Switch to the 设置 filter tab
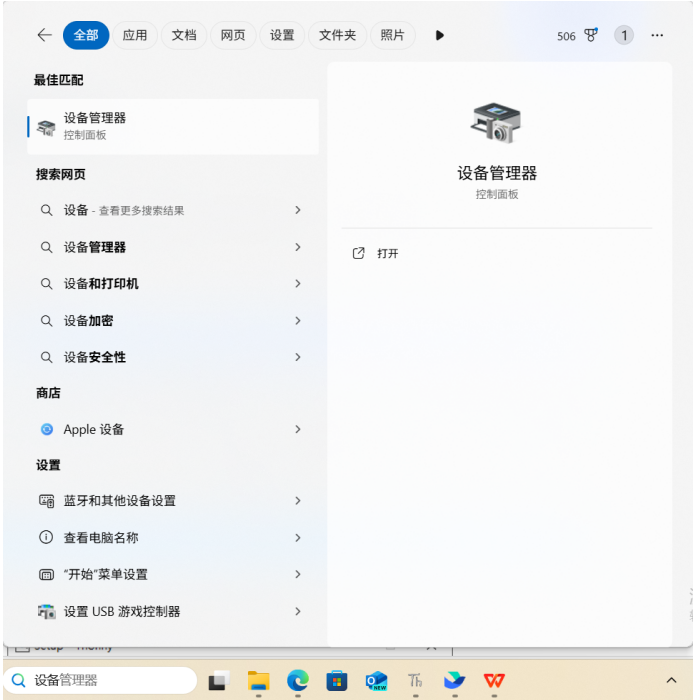 [x=282, y=35]
